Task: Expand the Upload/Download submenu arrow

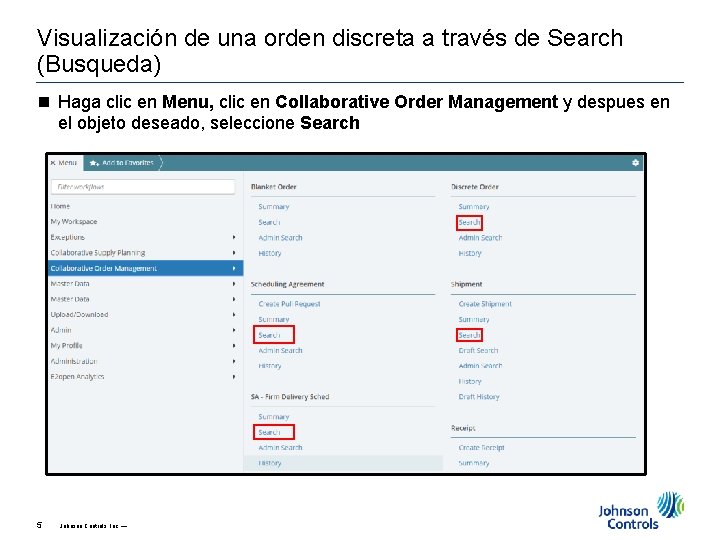Action: coord(234,315)
